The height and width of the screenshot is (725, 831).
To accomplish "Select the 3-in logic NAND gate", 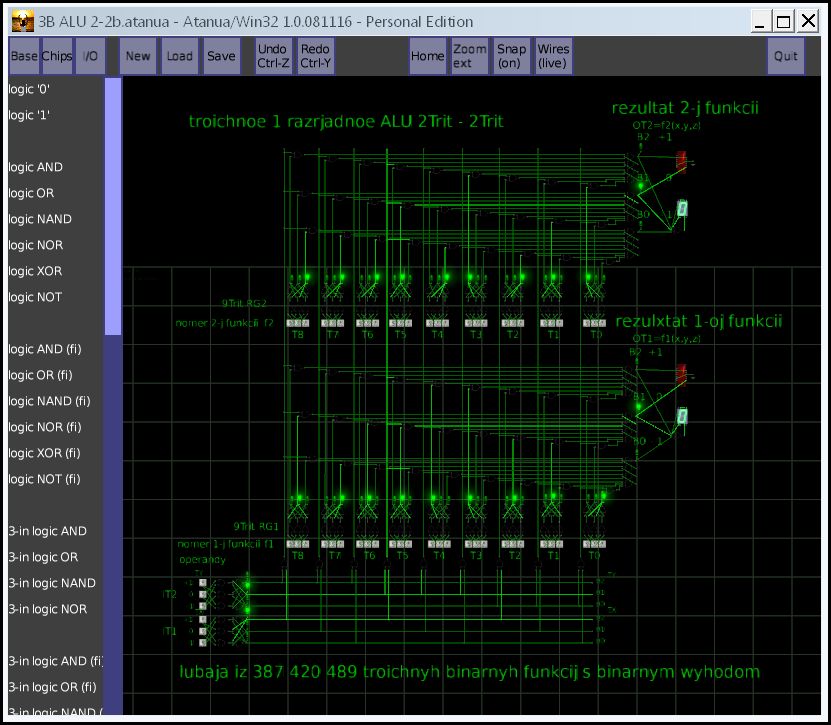I will click(x=52, y=582).
